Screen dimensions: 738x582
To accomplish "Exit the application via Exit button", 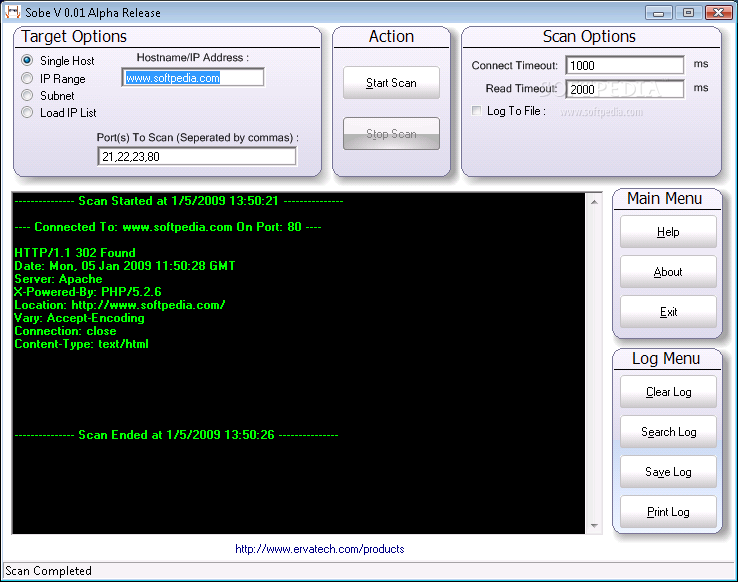I will 668,311.
